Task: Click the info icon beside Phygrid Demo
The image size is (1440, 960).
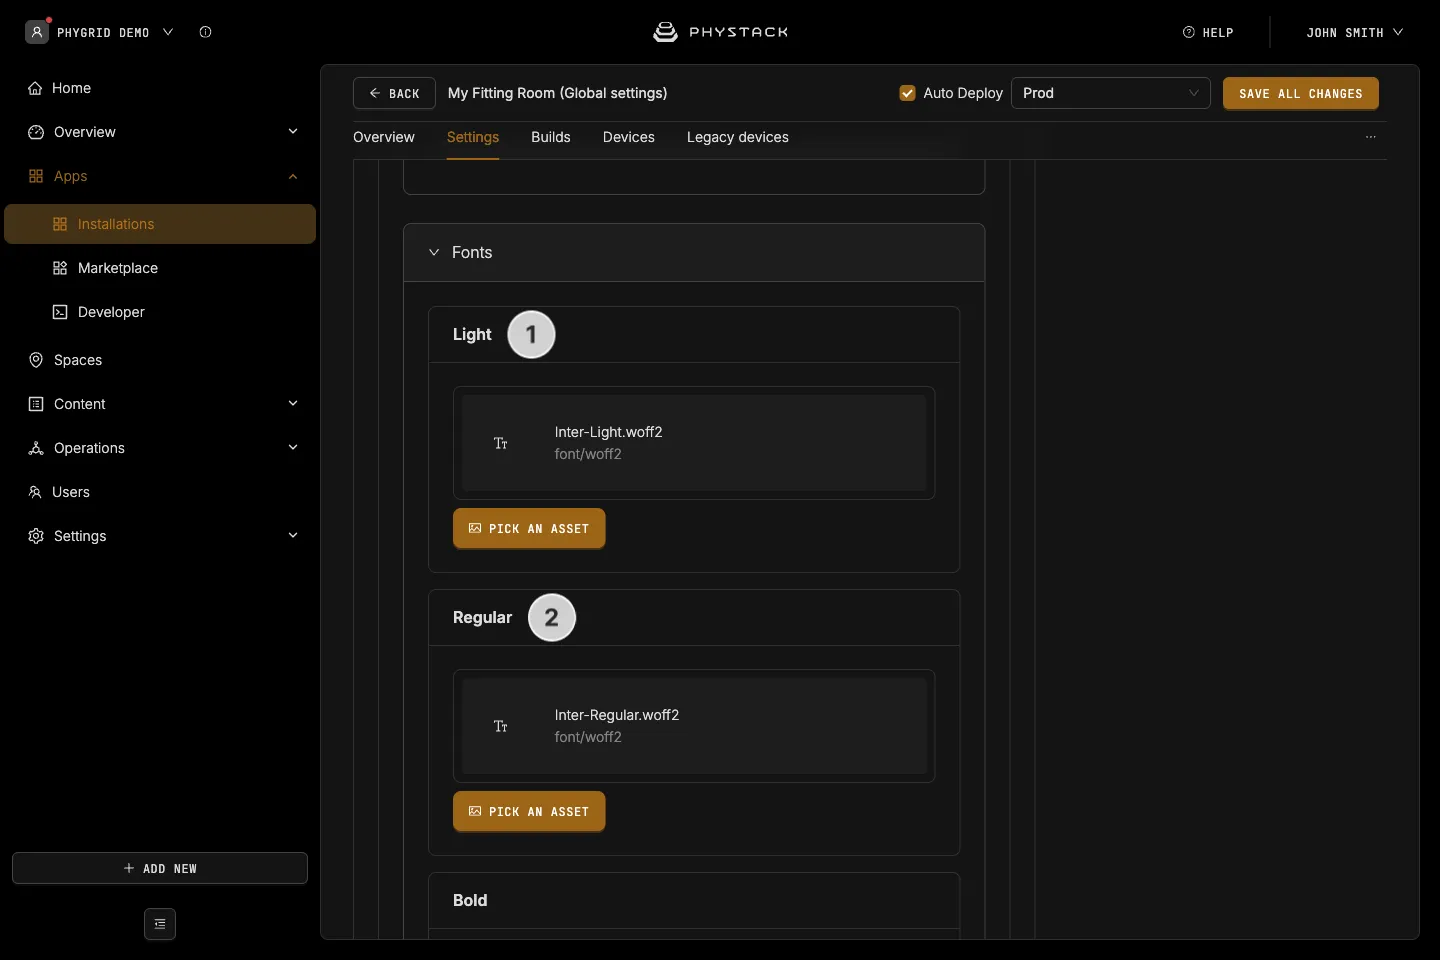Action: [205, 32]
